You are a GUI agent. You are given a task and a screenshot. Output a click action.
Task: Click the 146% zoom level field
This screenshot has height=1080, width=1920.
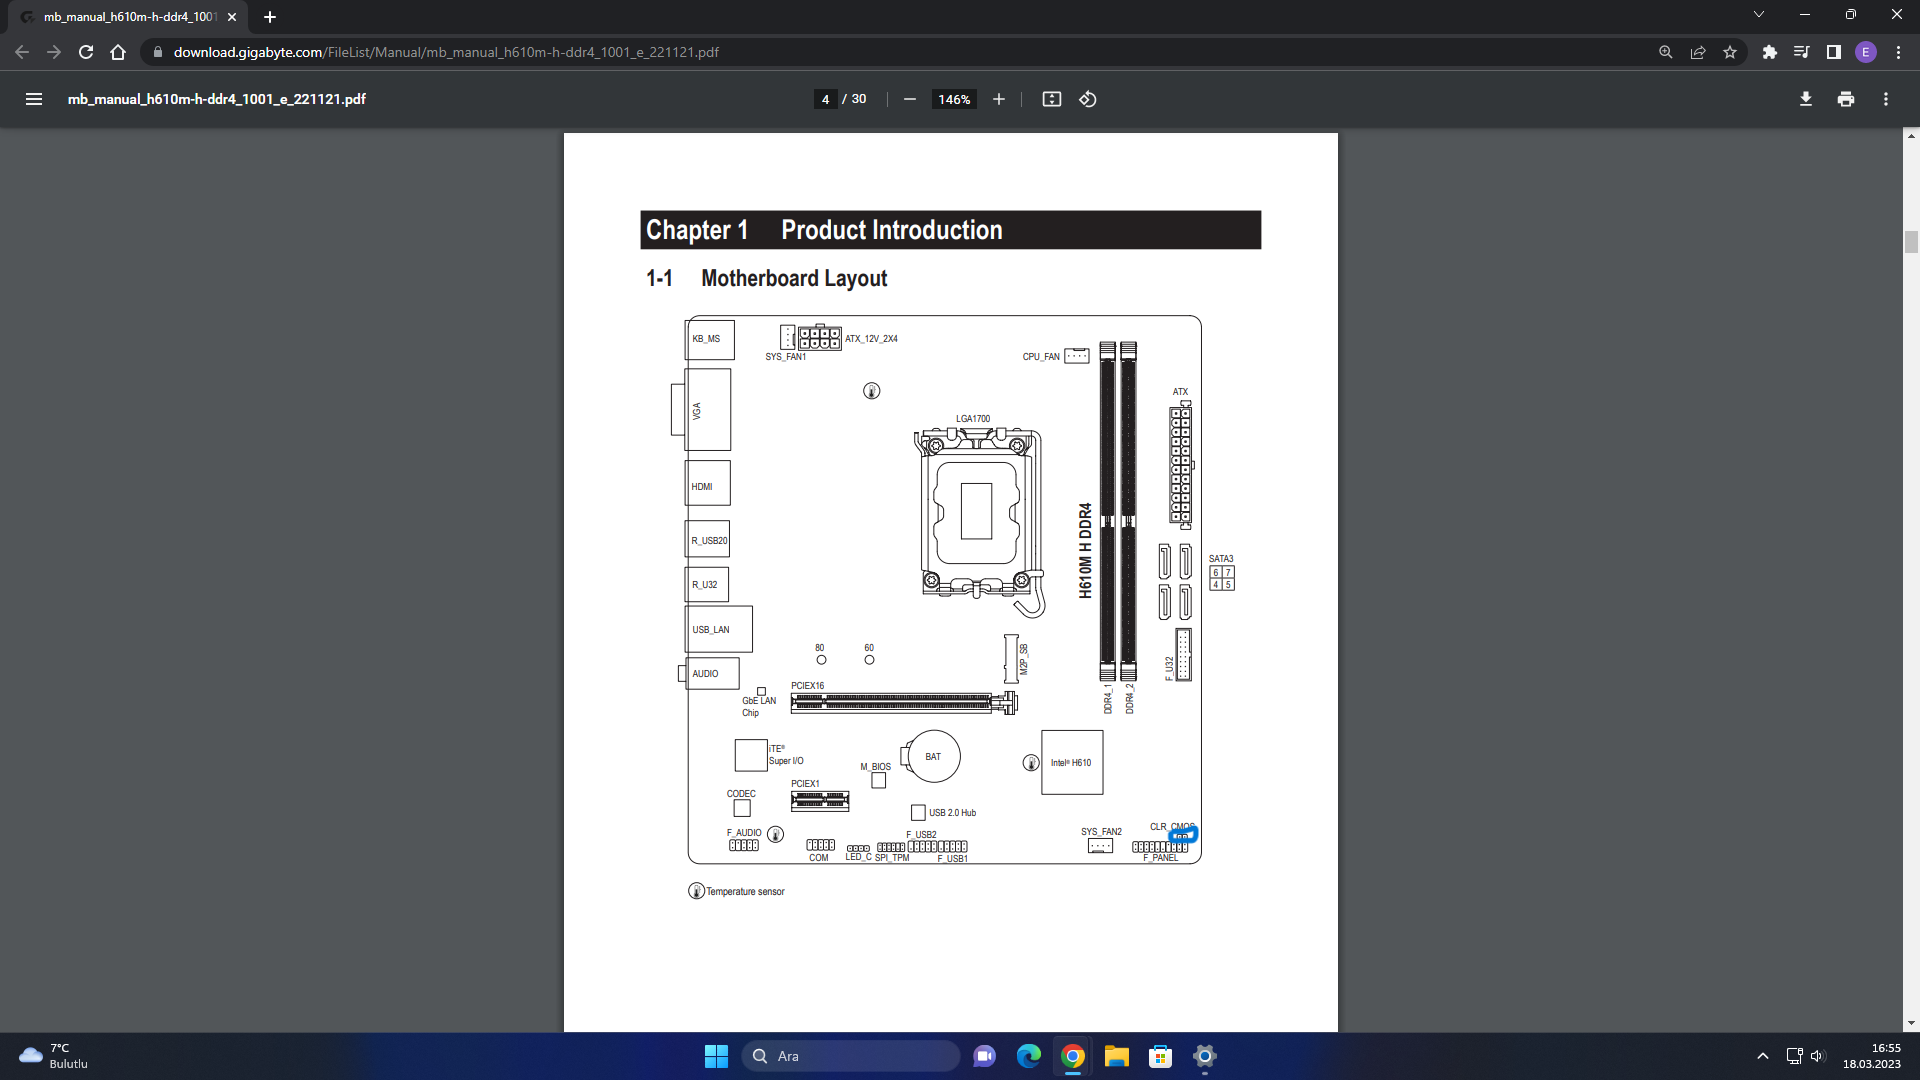(x=953, y=99)
